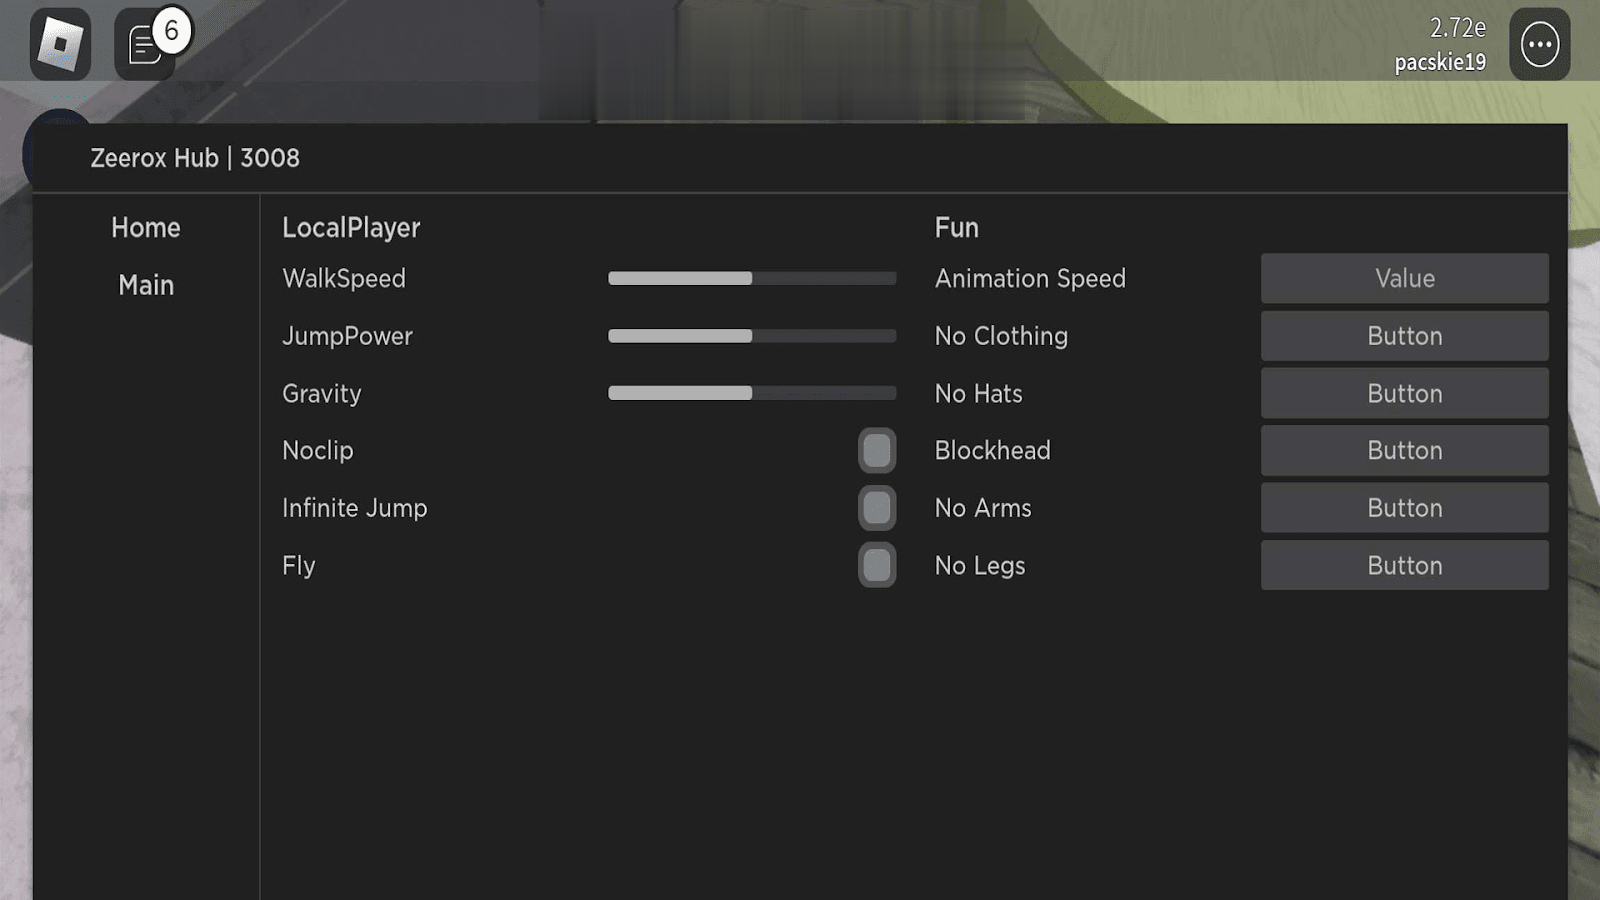This screenshot has width=1600, height=900.
Task: Click the LocalPlayer section heading
Action: click(351, 228)
